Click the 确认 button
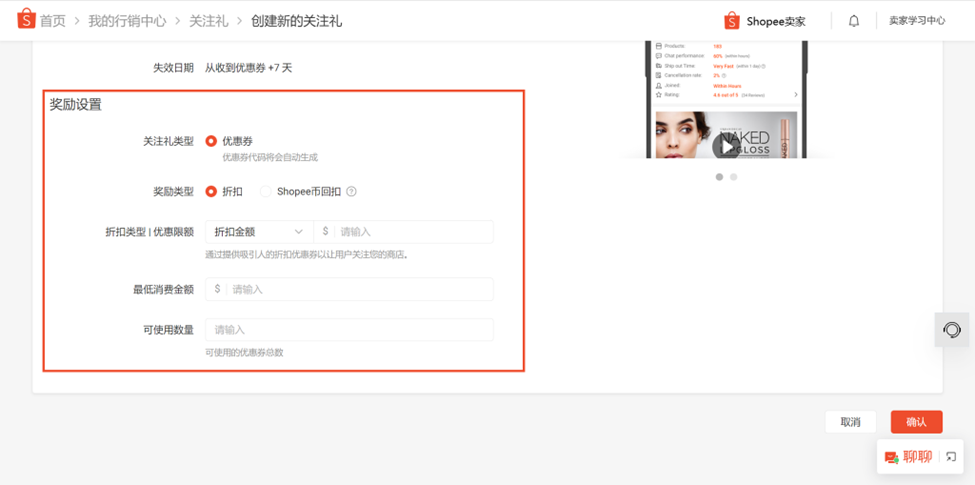The image size is (975, 485). coord(916,422)
